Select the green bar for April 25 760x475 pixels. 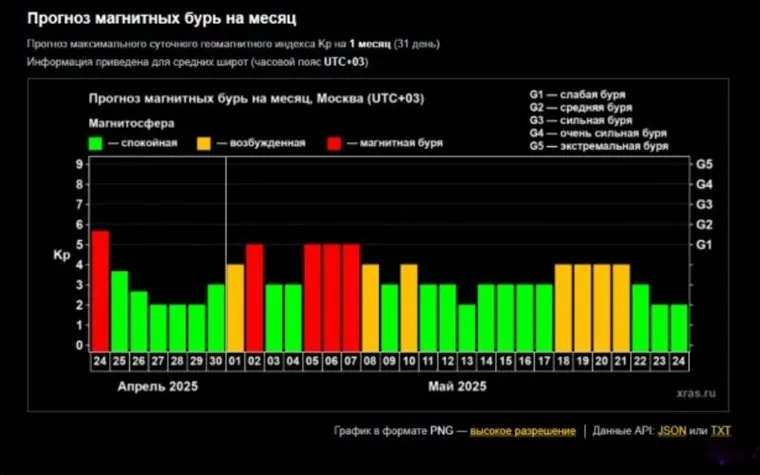pos(119,310)
